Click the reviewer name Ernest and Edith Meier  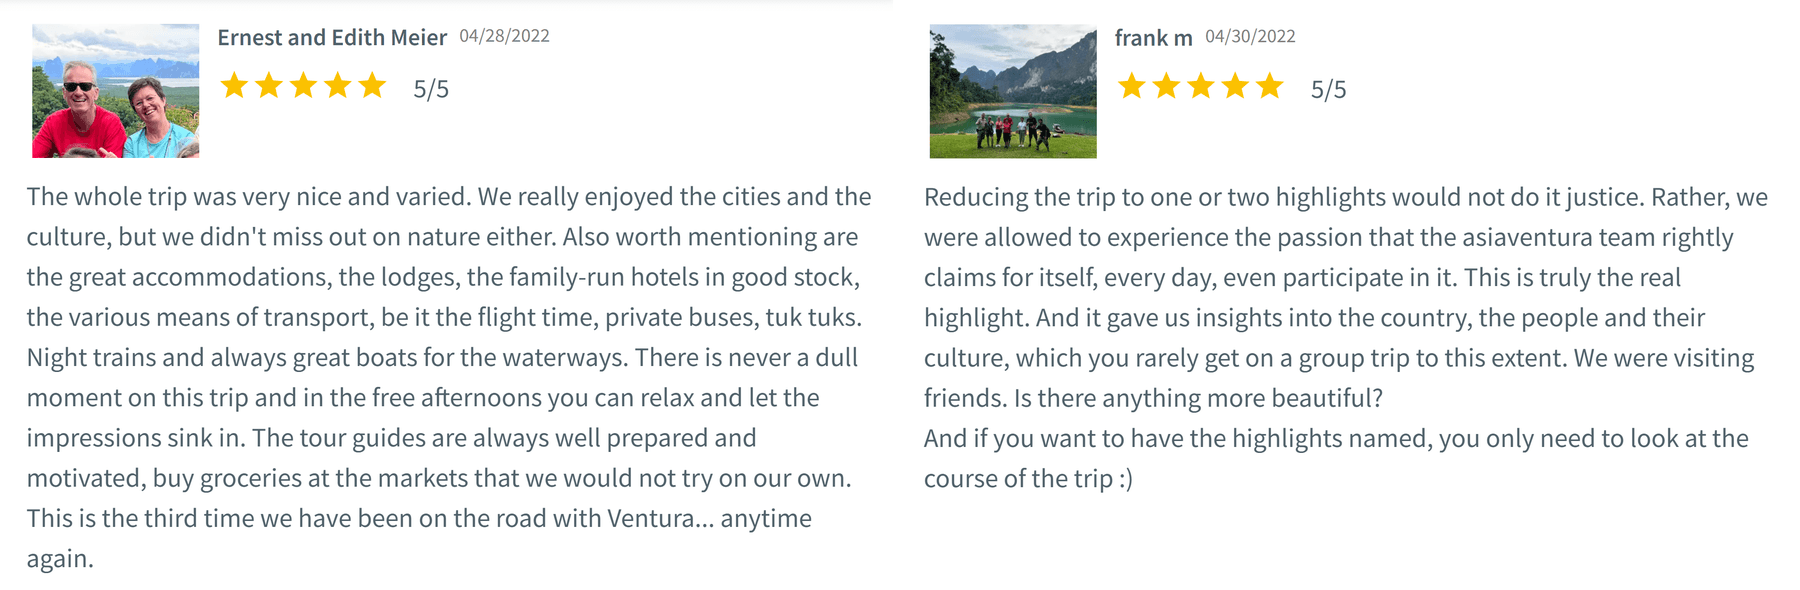332,37
